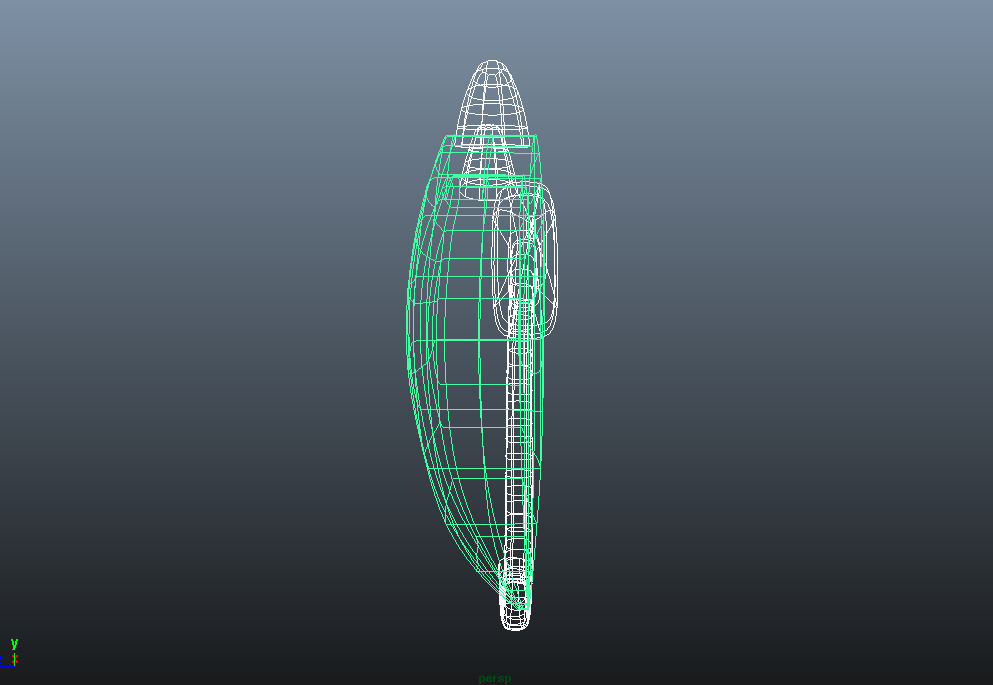993x685 pixels.
Task: Click the XYZ axis orientation indicator
Action: coord(9,653)
